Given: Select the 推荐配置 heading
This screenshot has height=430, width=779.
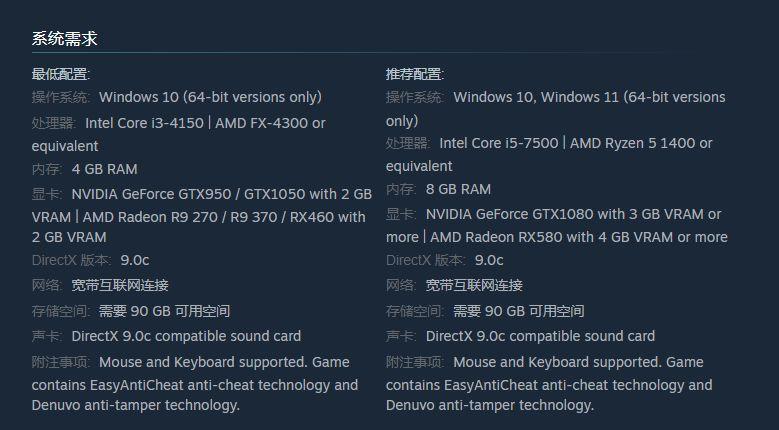Looking at the screenshot, I should coord(414,74).
